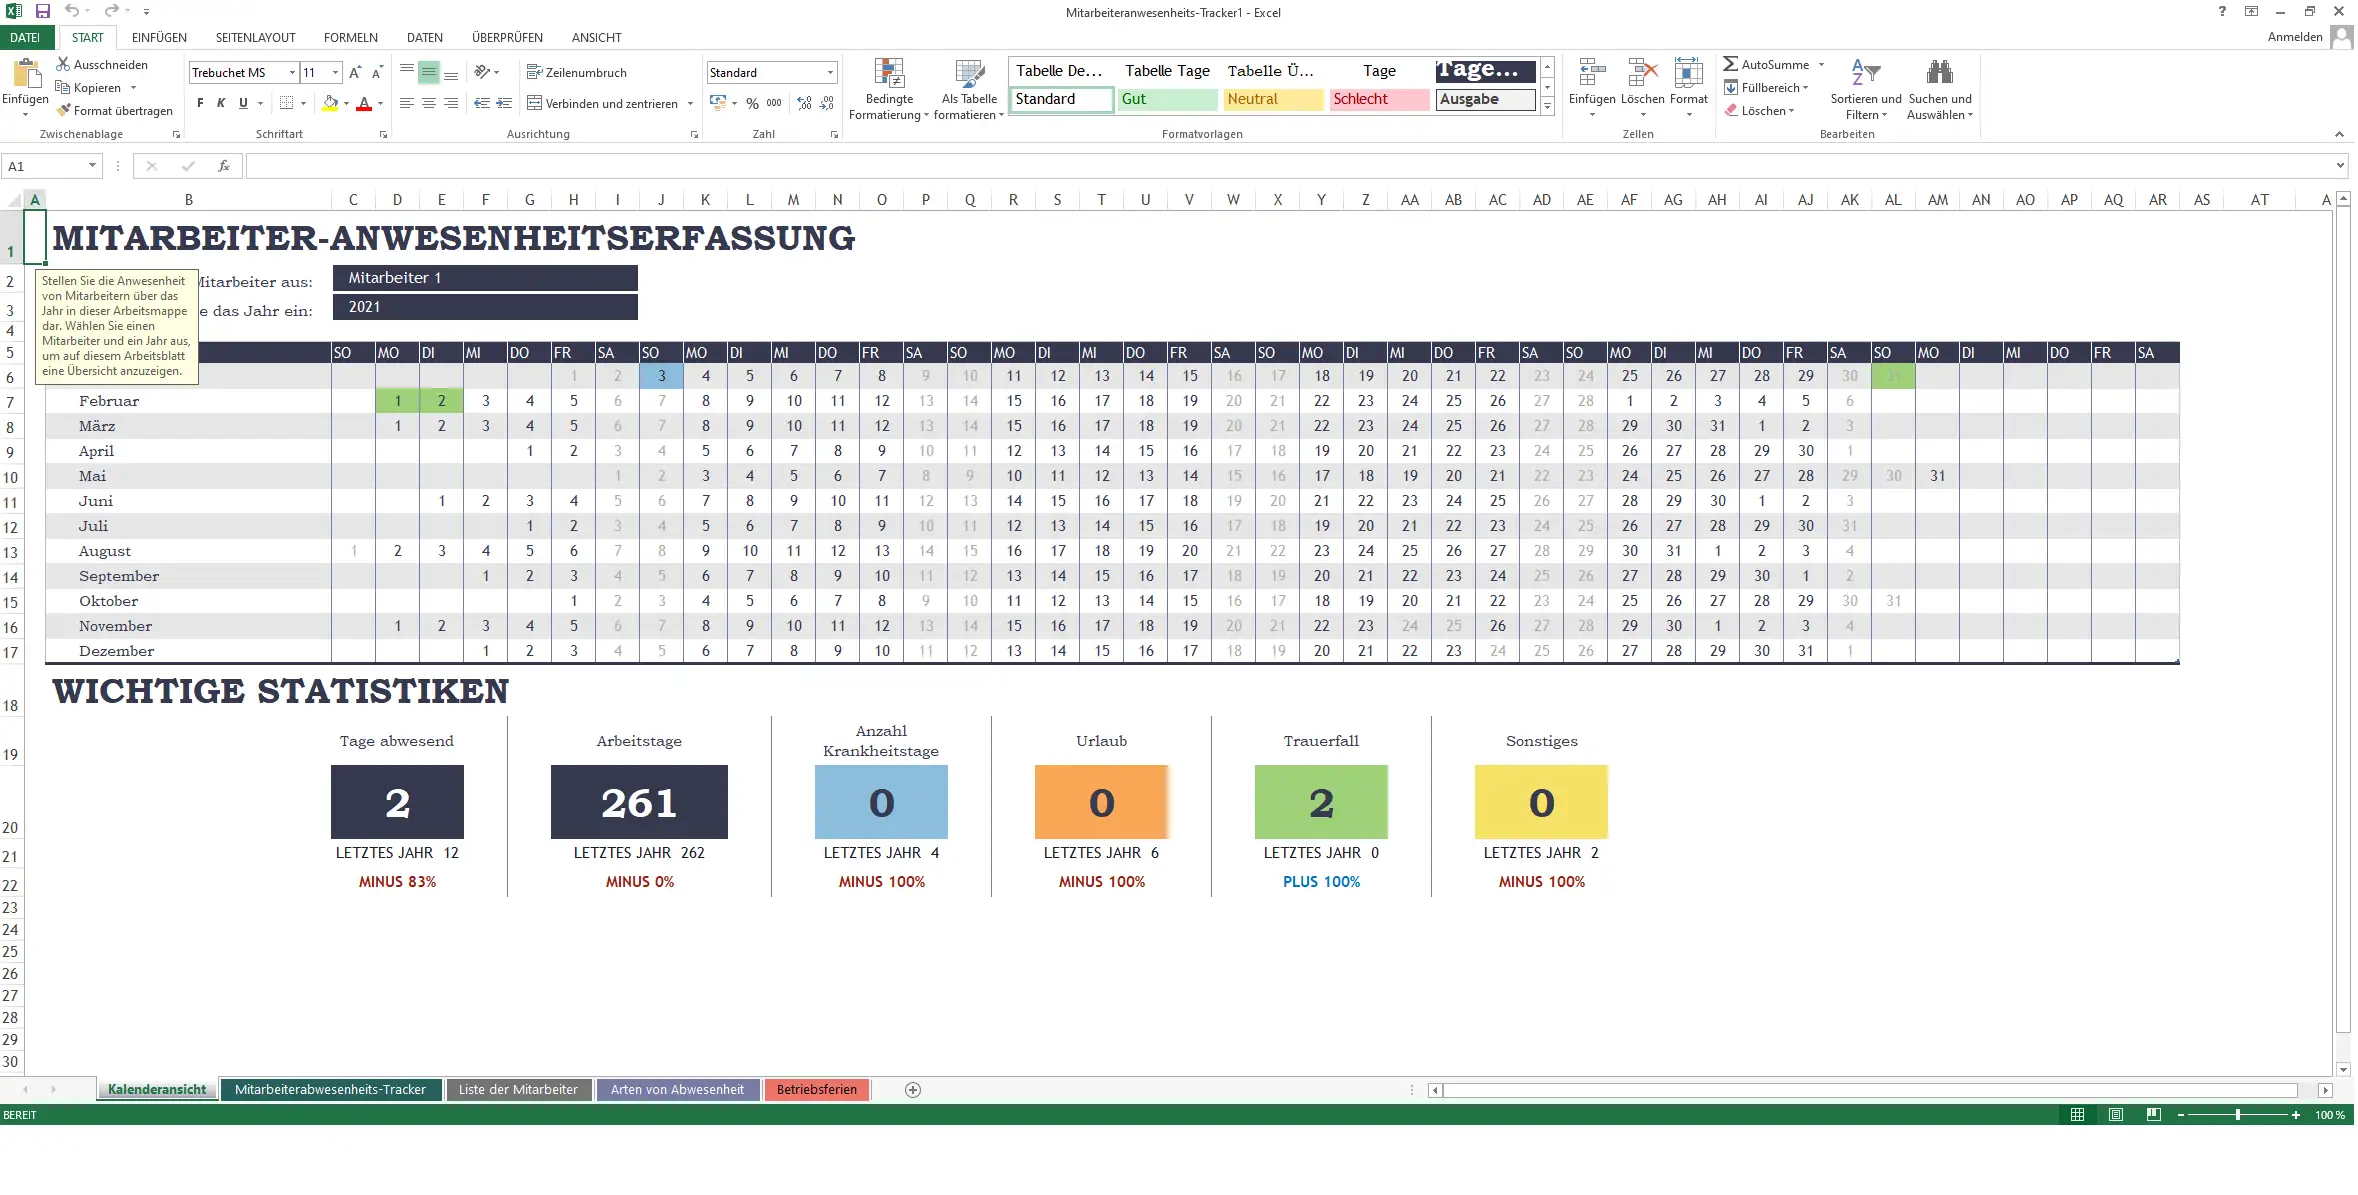Toggle bold formatting F button

tap(200, 103)
